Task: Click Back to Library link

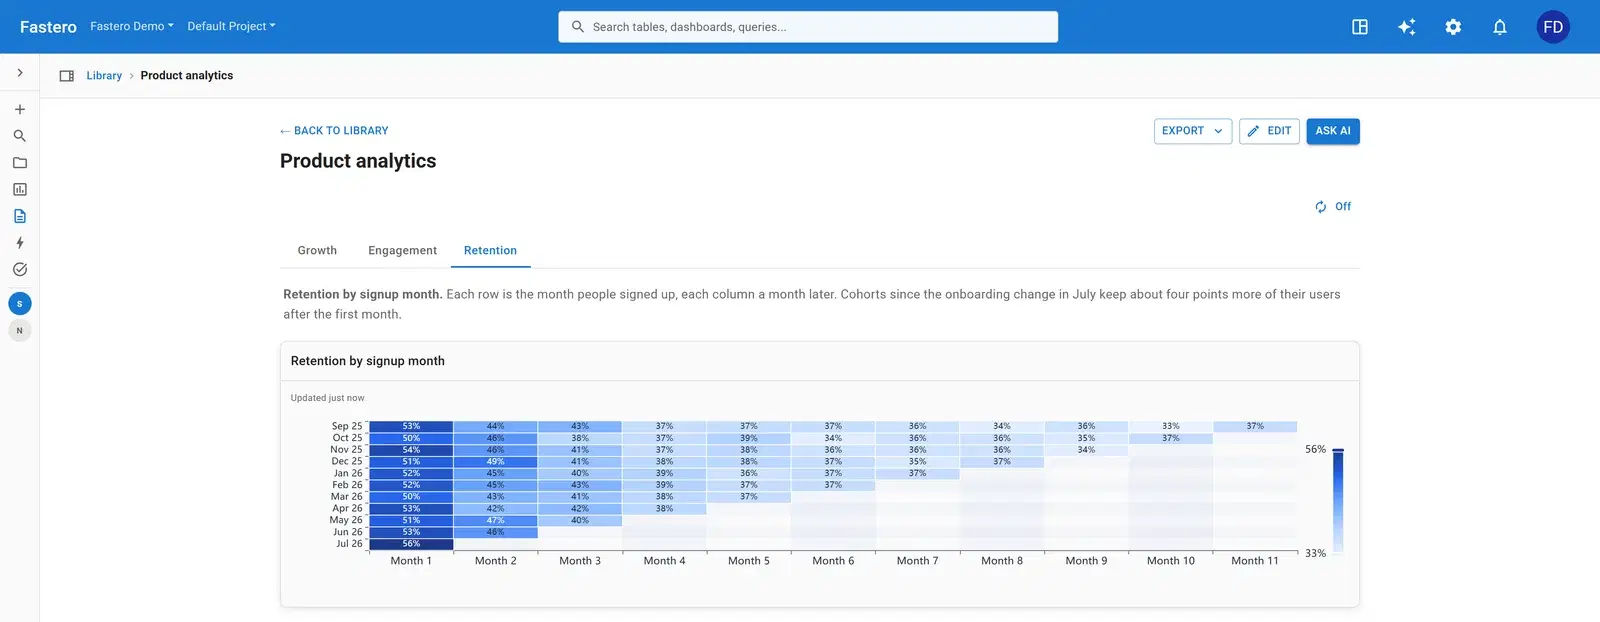Action: (x=334, y=131)
